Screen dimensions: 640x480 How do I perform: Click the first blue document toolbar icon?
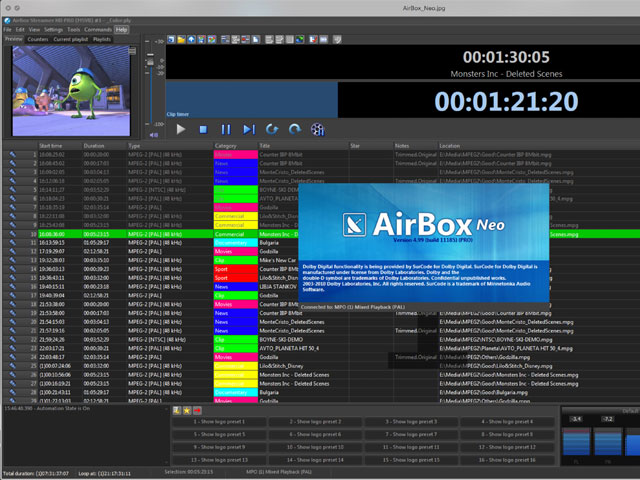click(x=171, y=40)
